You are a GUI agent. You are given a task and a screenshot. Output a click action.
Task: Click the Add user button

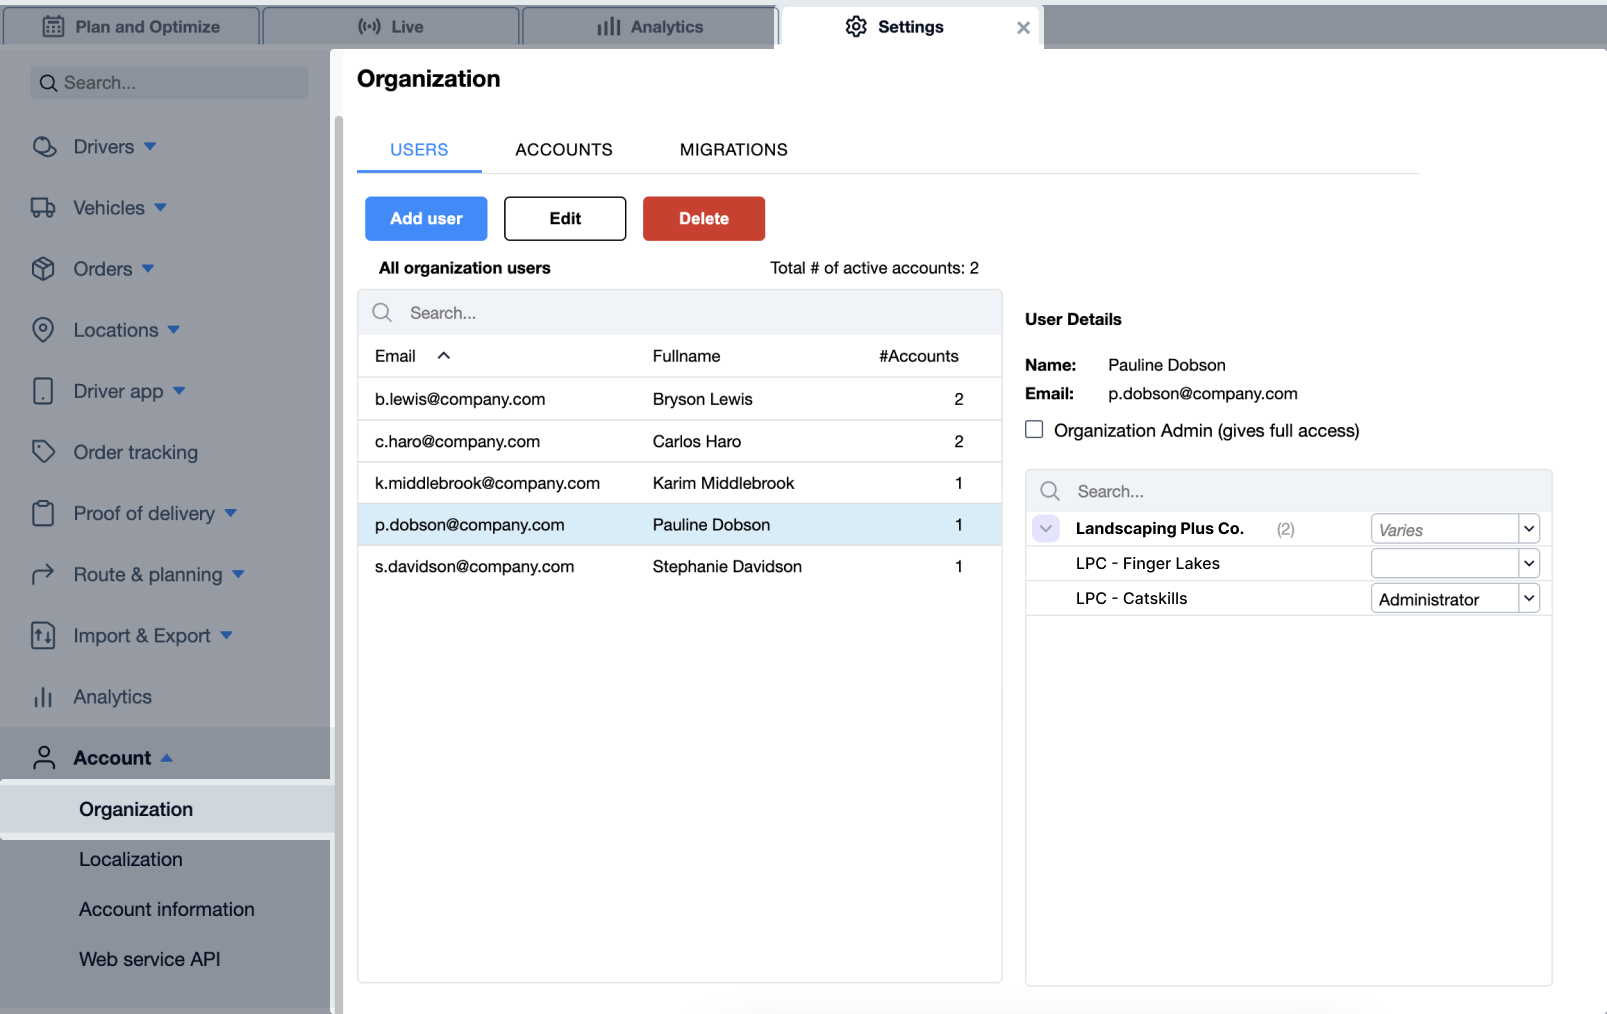click(426, 218)
